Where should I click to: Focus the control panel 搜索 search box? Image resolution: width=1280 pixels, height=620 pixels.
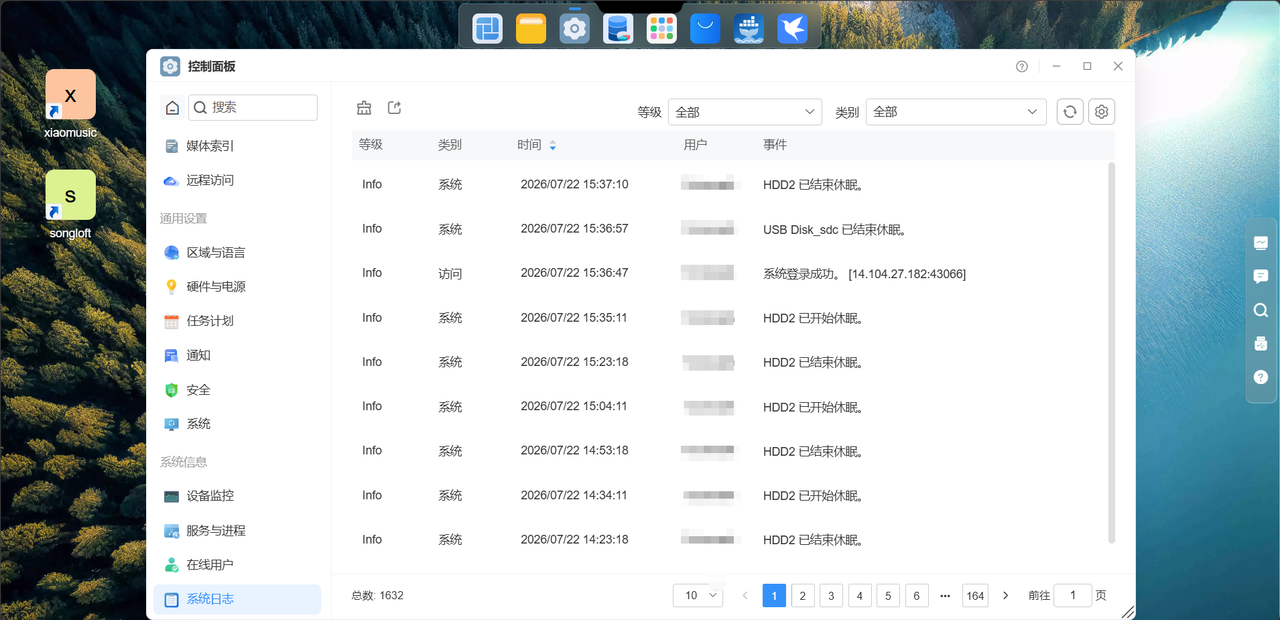click(253, 107)
